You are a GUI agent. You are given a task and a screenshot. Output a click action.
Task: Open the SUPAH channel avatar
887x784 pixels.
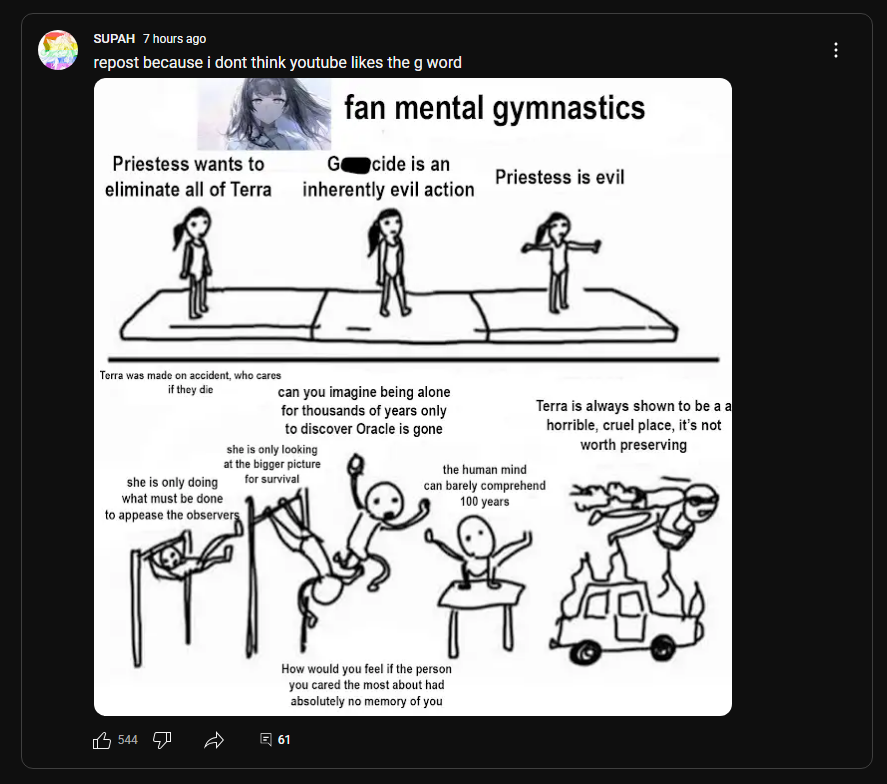coord(58,50)
